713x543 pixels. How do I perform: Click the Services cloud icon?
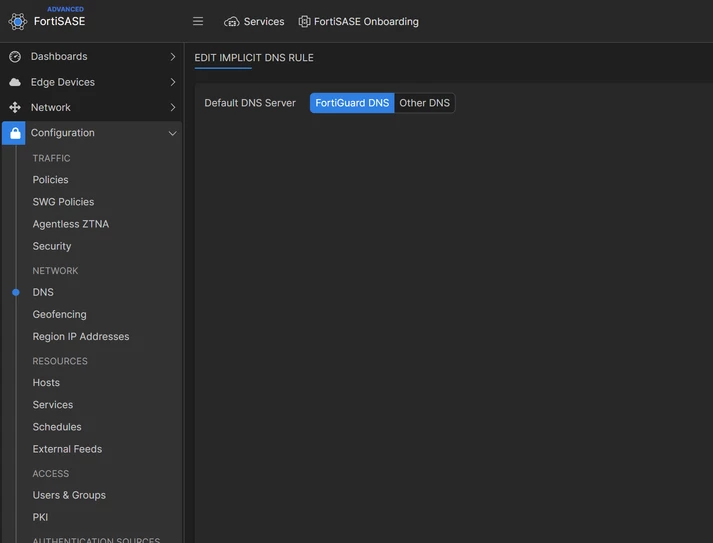point(231,21)
